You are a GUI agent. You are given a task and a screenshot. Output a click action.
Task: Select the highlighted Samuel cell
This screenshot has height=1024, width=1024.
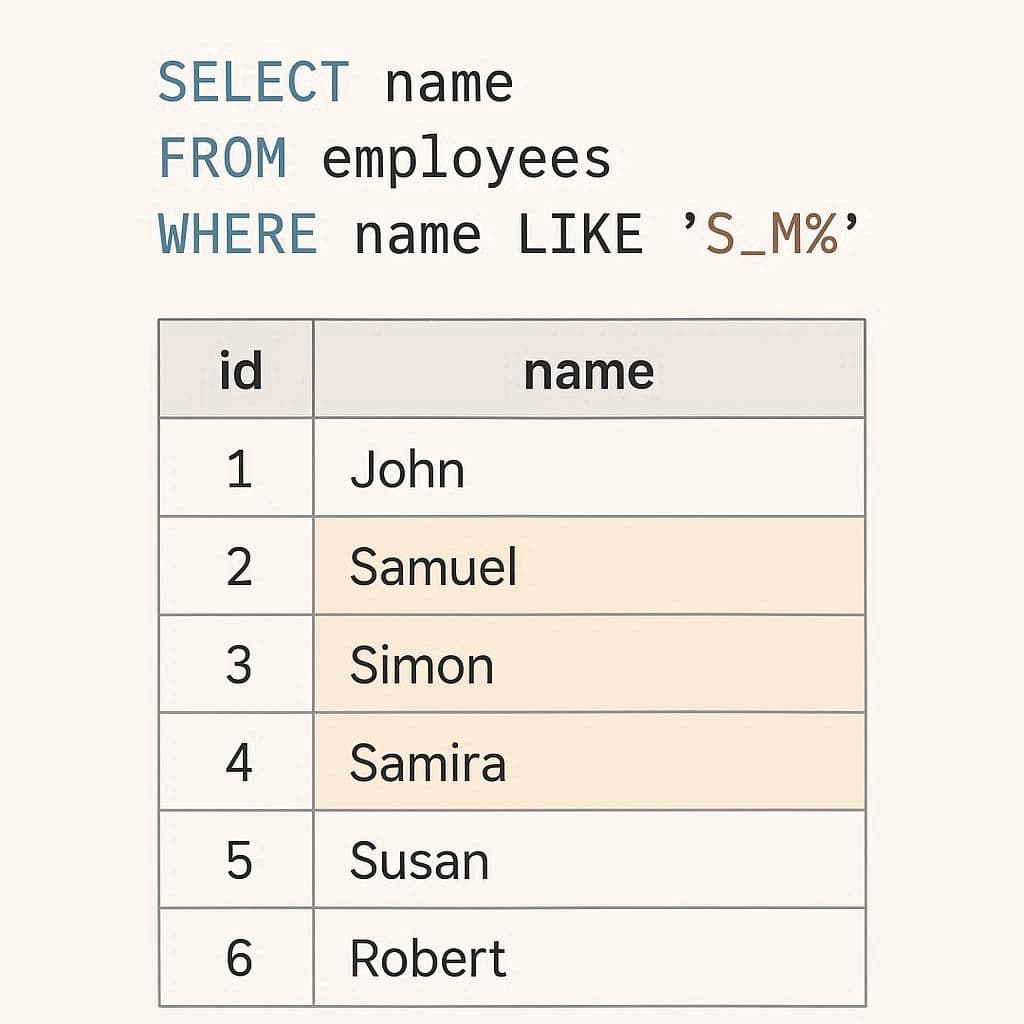click(589, 566)
